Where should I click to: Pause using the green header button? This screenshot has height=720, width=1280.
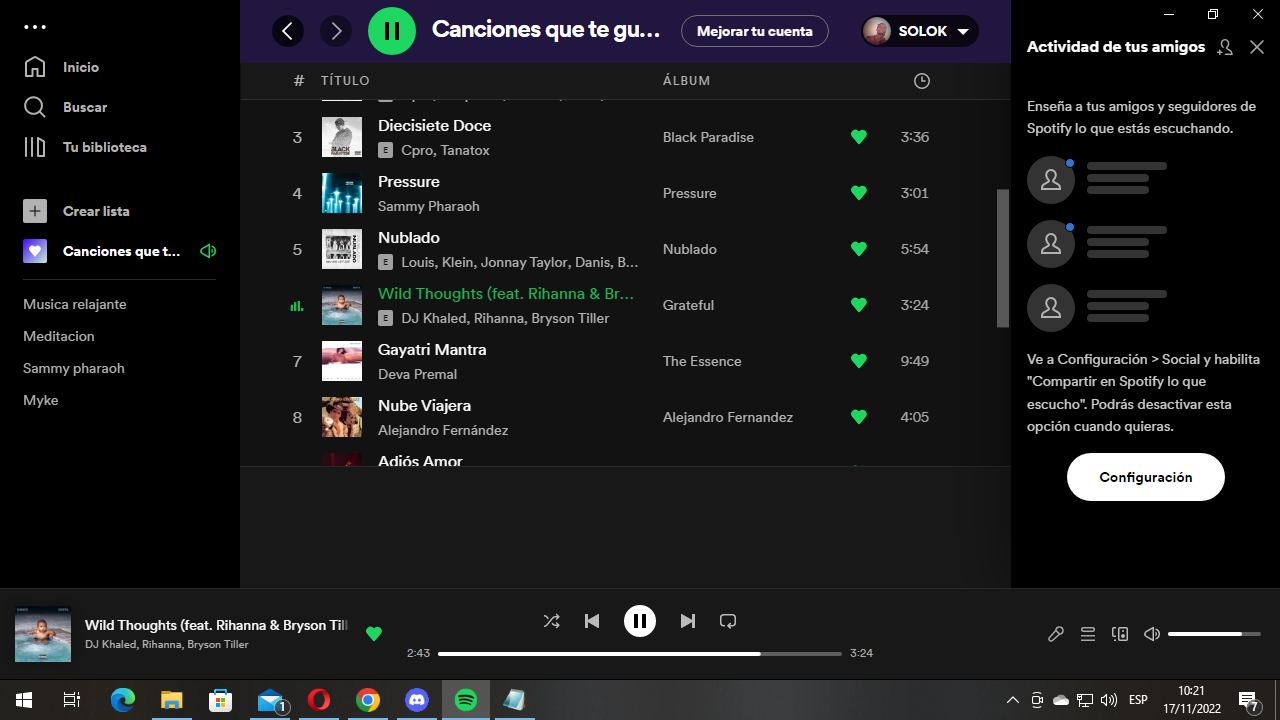coord(392,31)
